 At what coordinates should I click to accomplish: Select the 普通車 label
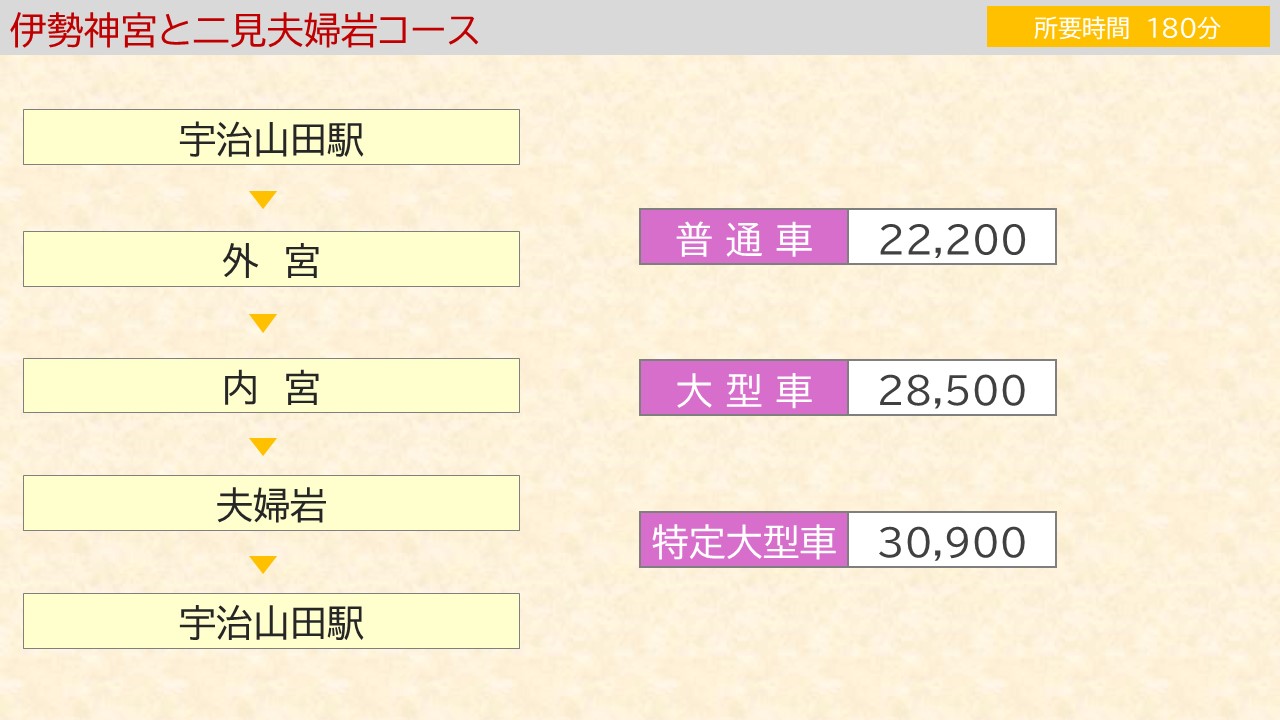point(744,237)
